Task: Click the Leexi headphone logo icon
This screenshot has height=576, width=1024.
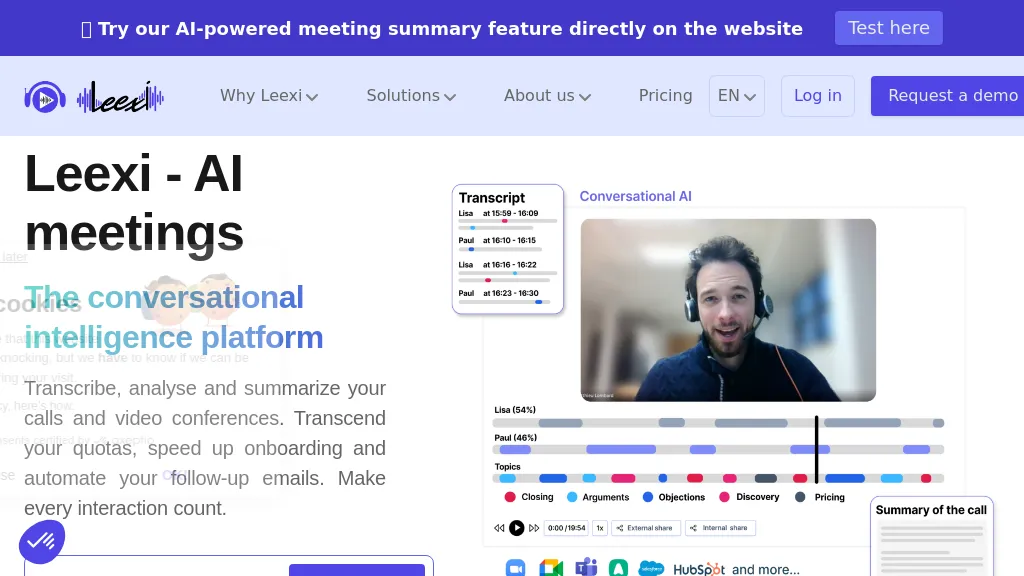Action: click(x=45, y=97)
